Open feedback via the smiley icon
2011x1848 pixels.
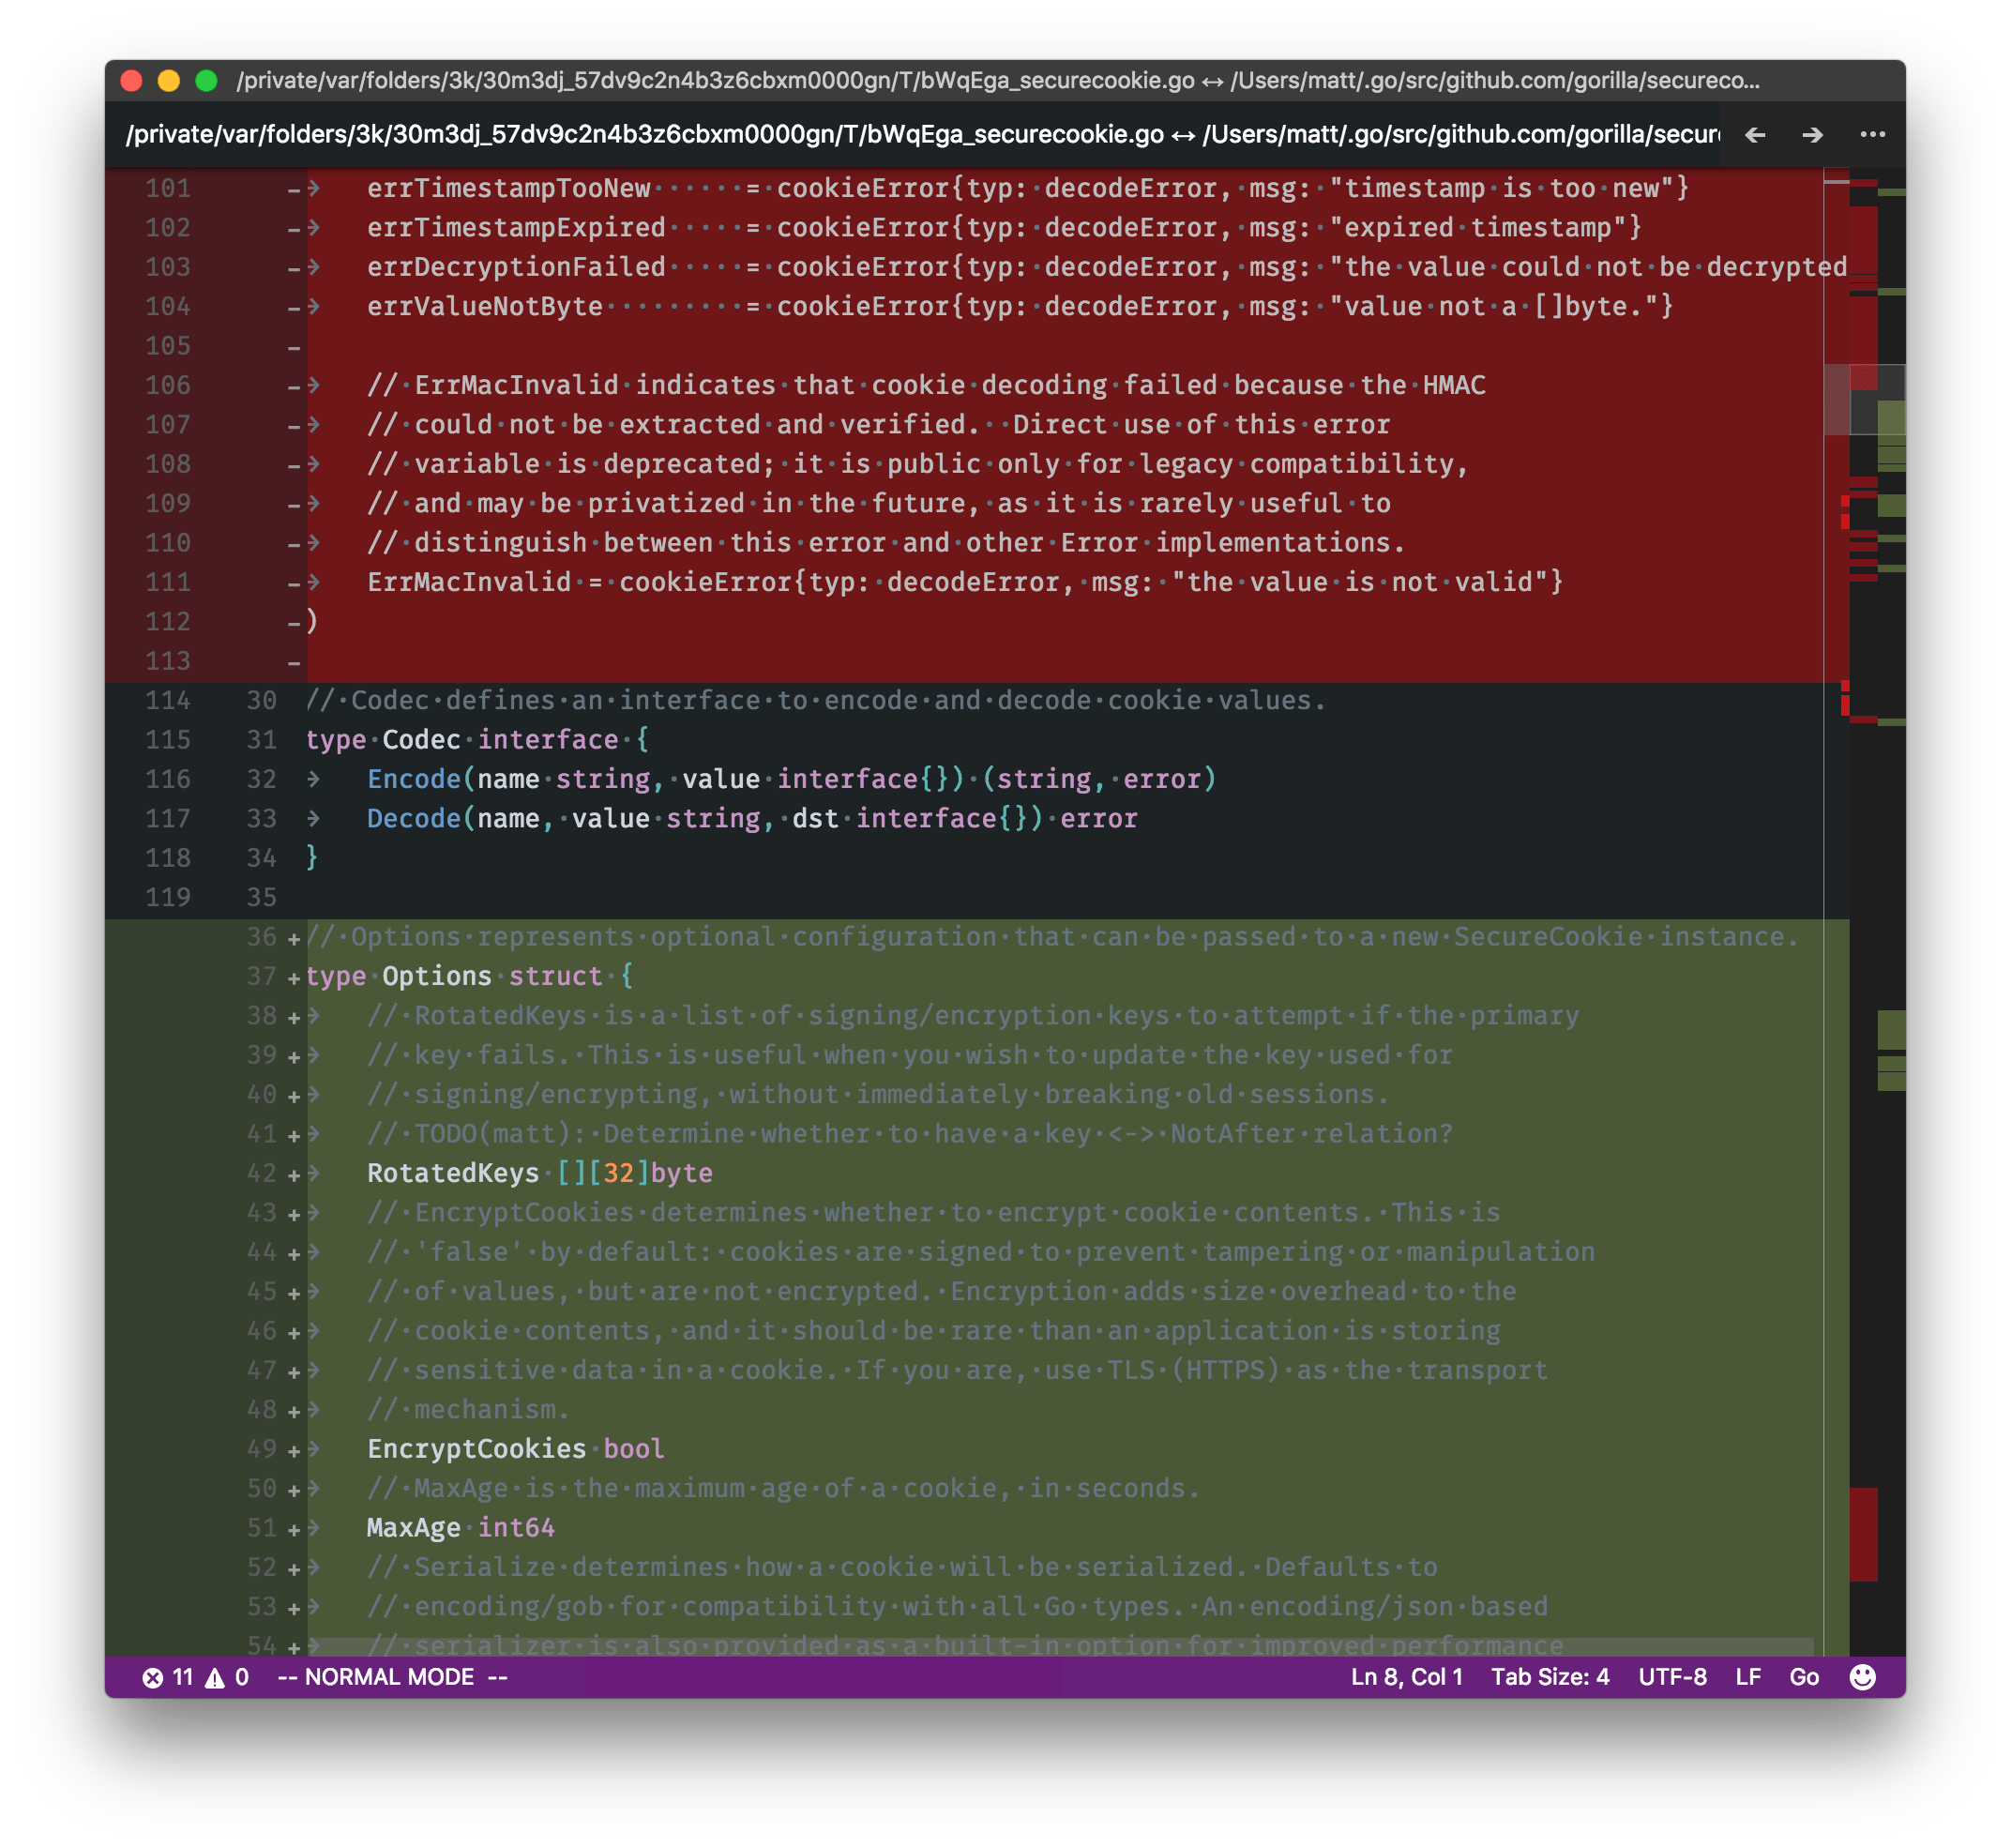tap(1866, 1677)
